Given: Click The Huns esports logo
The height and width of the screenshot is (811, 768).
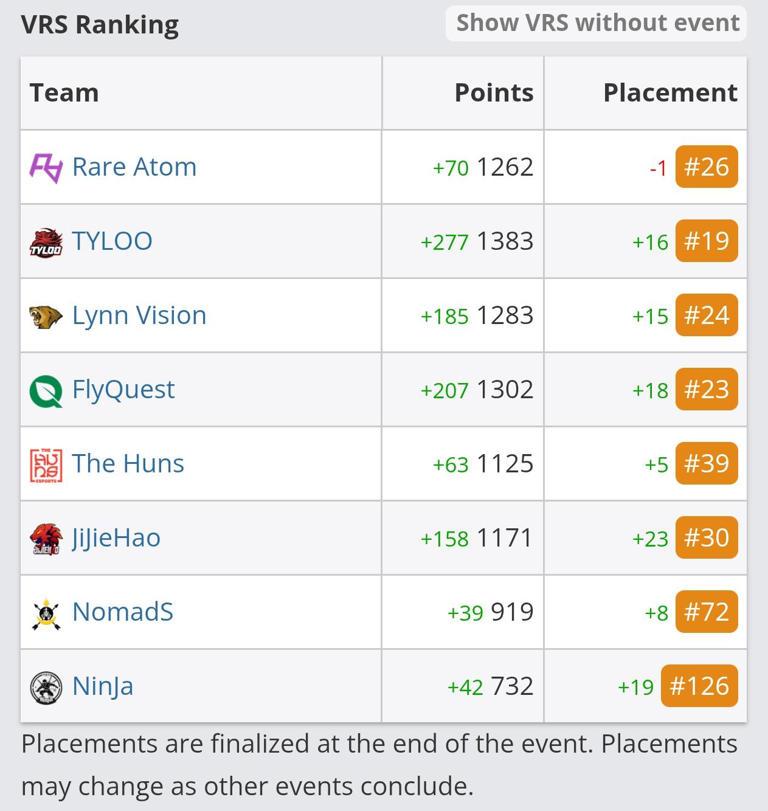Looking at the screenshot, I should [x=44, y=463].
